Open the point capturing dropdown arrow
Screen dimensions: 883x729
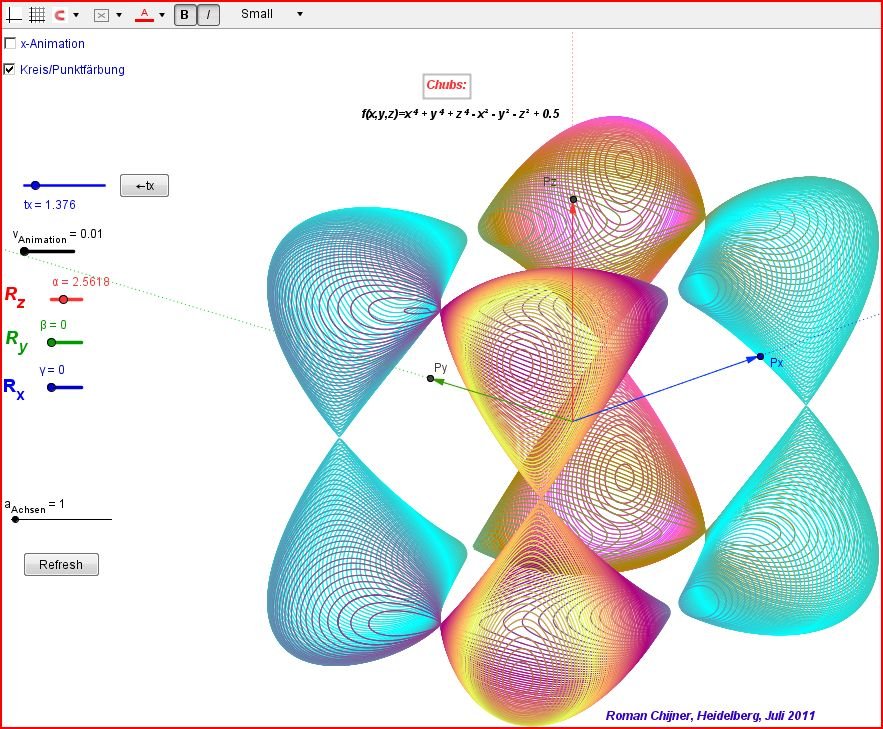pos(76,15)
